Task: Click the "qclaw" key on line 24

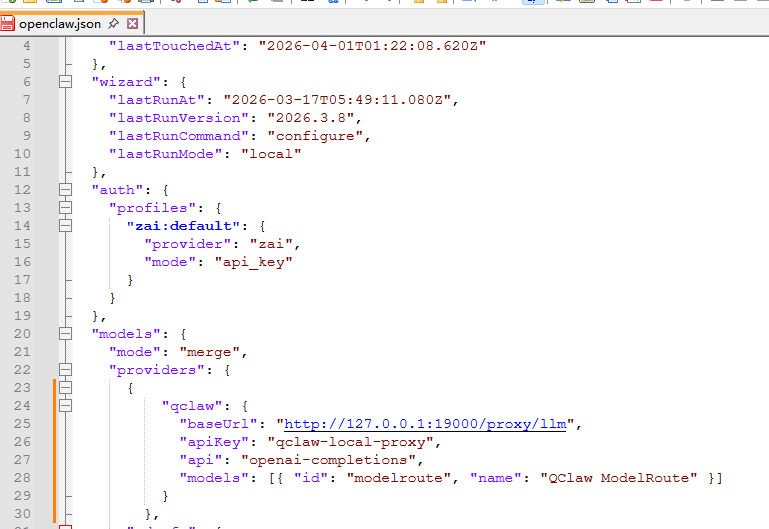Action: pyautogui.click(x=192, y=405)
